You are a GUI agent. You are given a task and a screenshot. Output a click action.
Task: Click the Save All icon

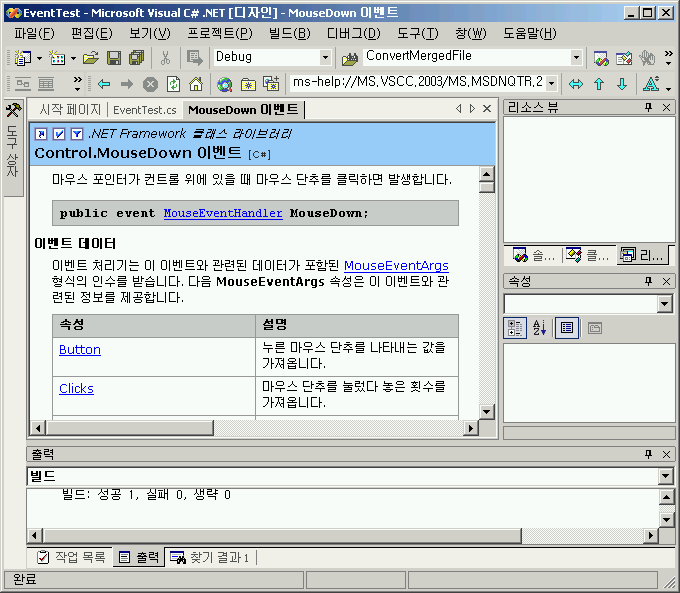(137, 58)
